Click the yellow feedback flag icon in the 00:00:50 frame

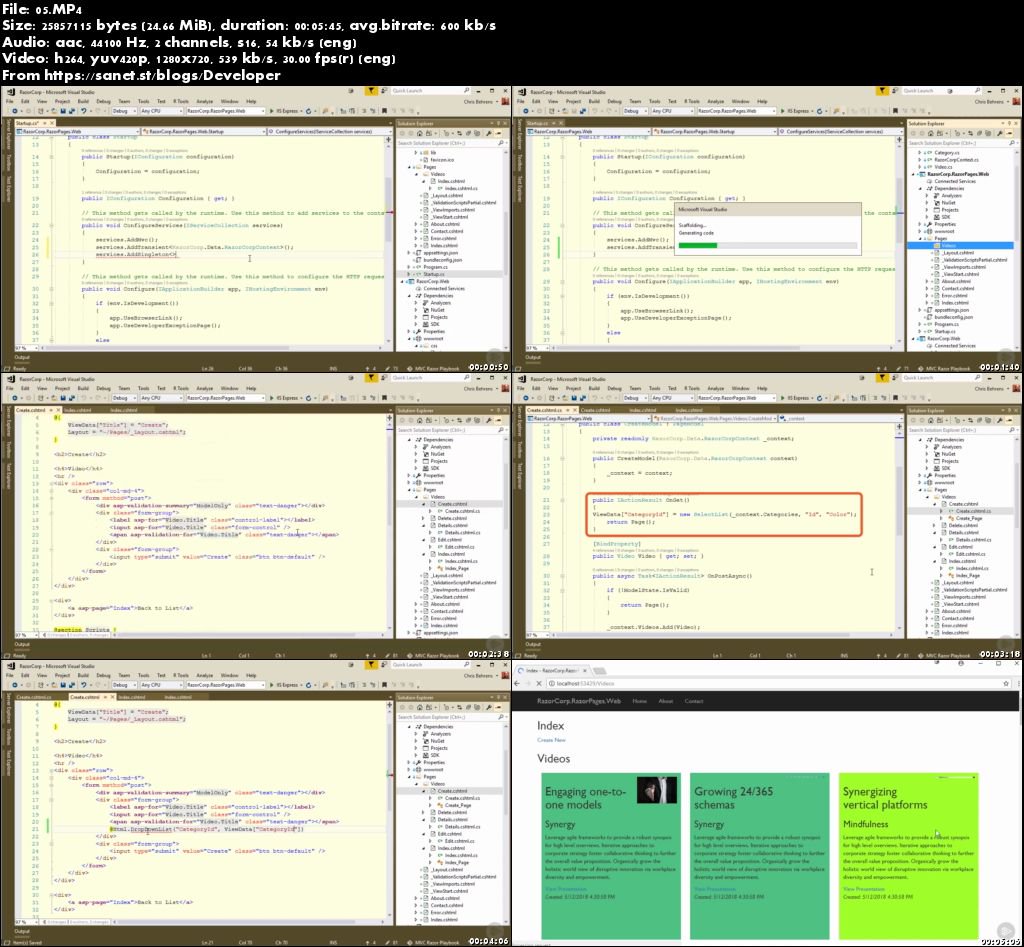pos(370,91)
